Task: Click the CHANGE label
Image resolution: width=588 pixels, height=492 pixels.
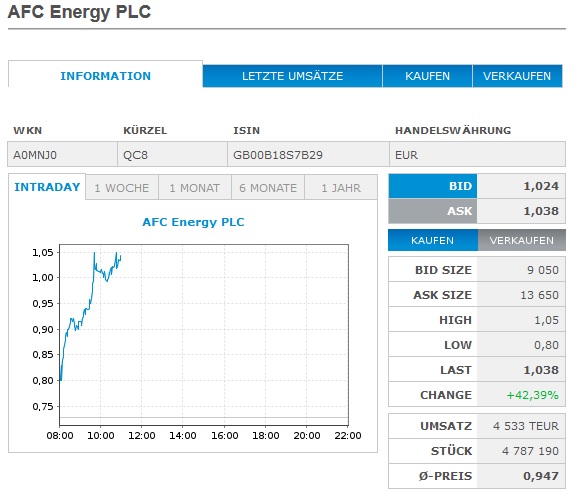Action: pos(446,395)
